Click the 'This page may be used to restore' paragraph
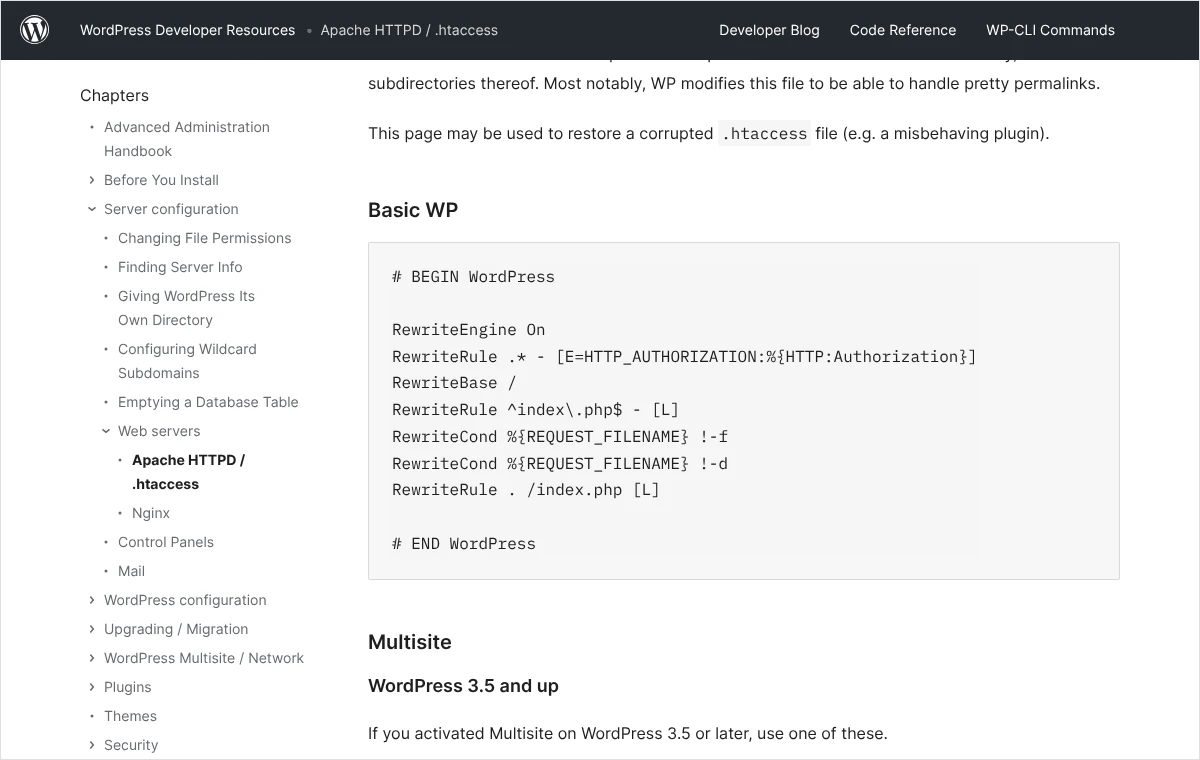 point(709,133)
